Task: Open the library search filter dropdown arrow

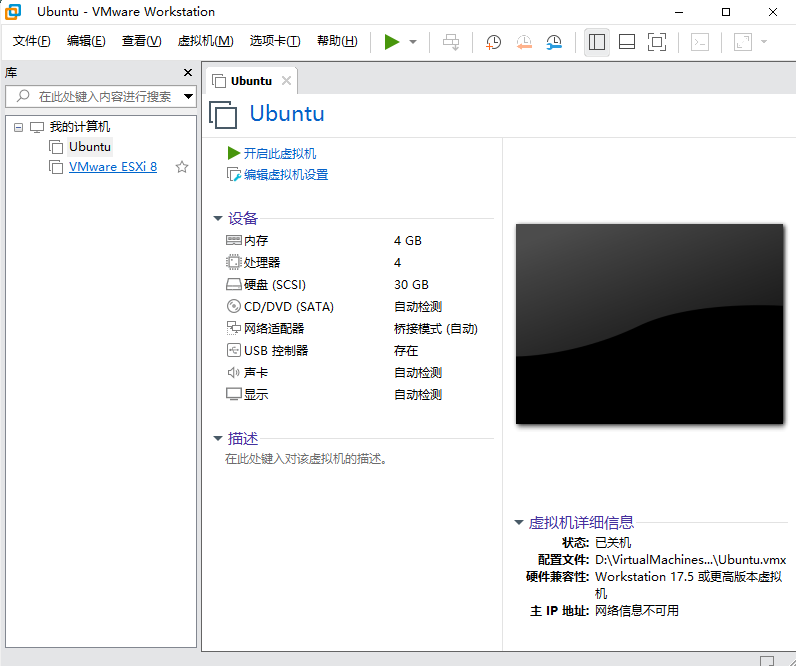Action: coord(188,96)
